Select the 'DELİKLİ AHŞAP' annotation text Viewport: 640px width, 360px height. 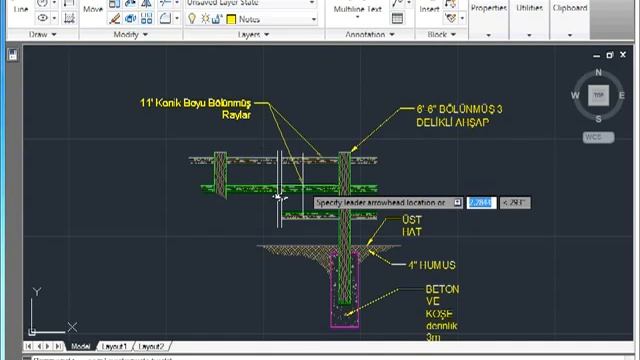click(x=453, y=122)
